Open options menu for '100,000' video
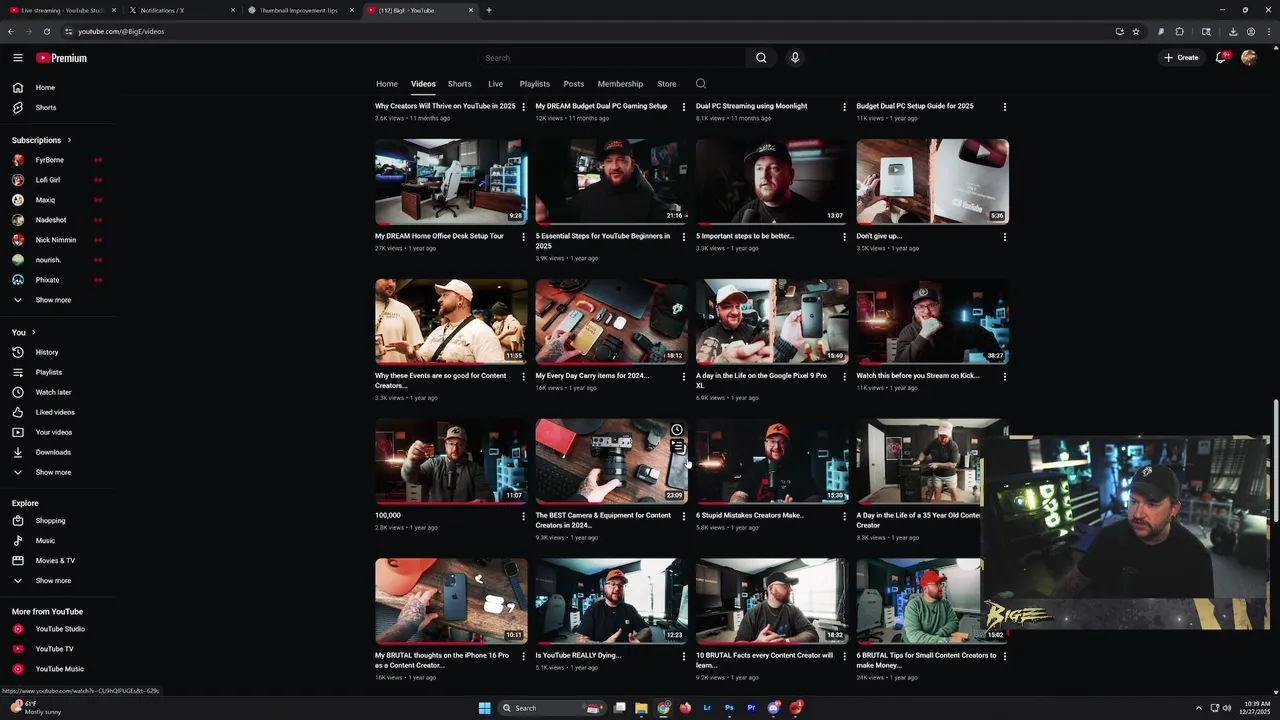Viewport: 1280px width, 720px height. (523, 516)
